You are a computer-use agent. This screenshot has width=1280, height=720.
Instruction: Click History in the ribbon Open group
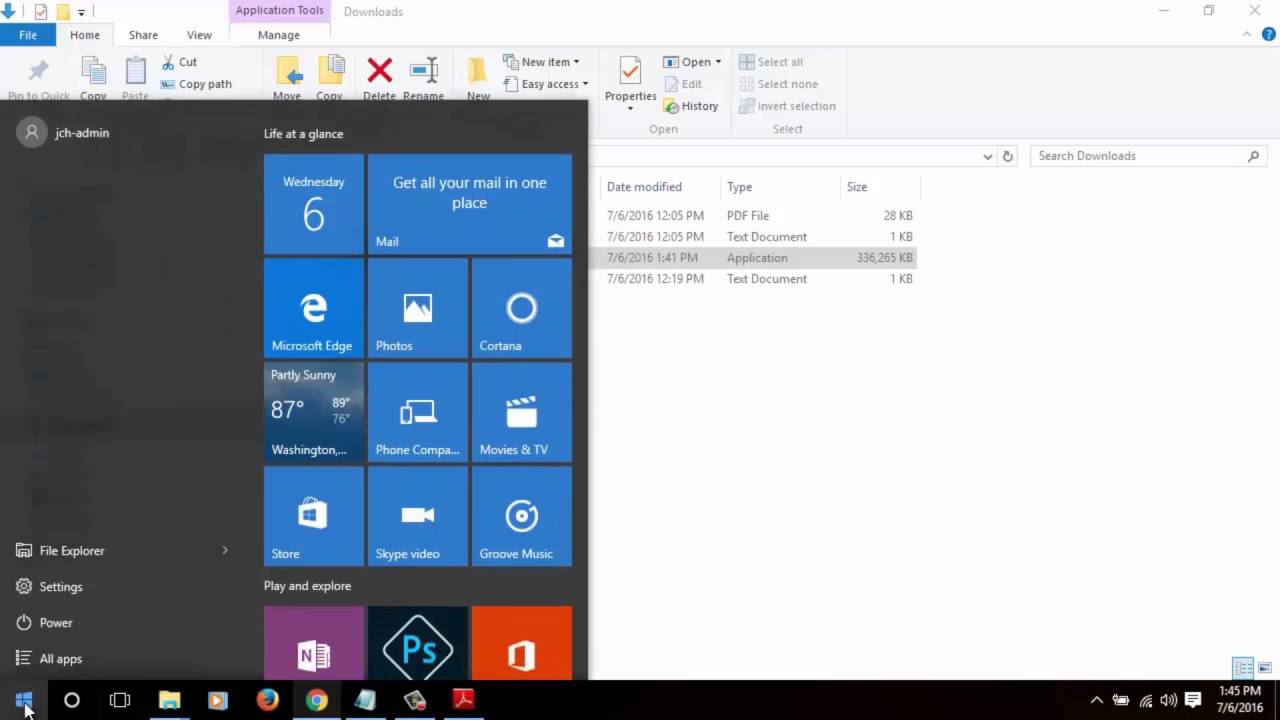pyautogui.click(x=691, y=106)
